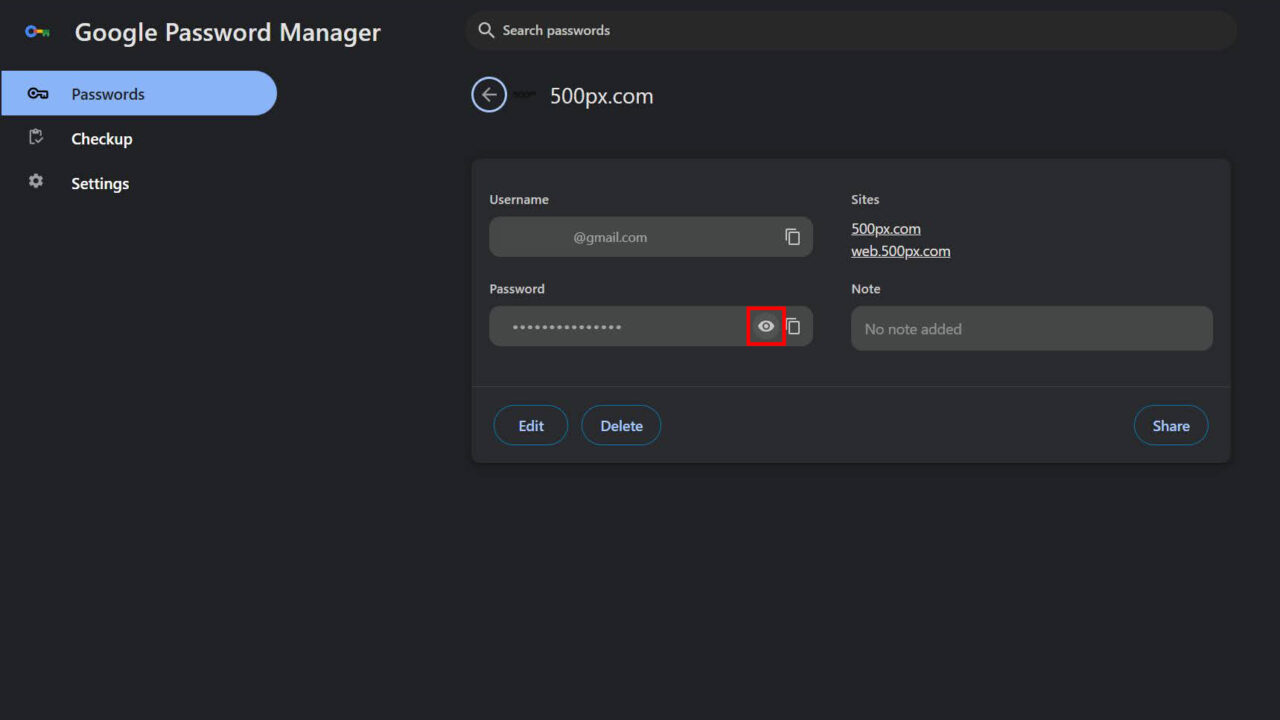The image size is (1280, 720).
Task: Open the Checkup clipboard icon
Action: point(34,138)
